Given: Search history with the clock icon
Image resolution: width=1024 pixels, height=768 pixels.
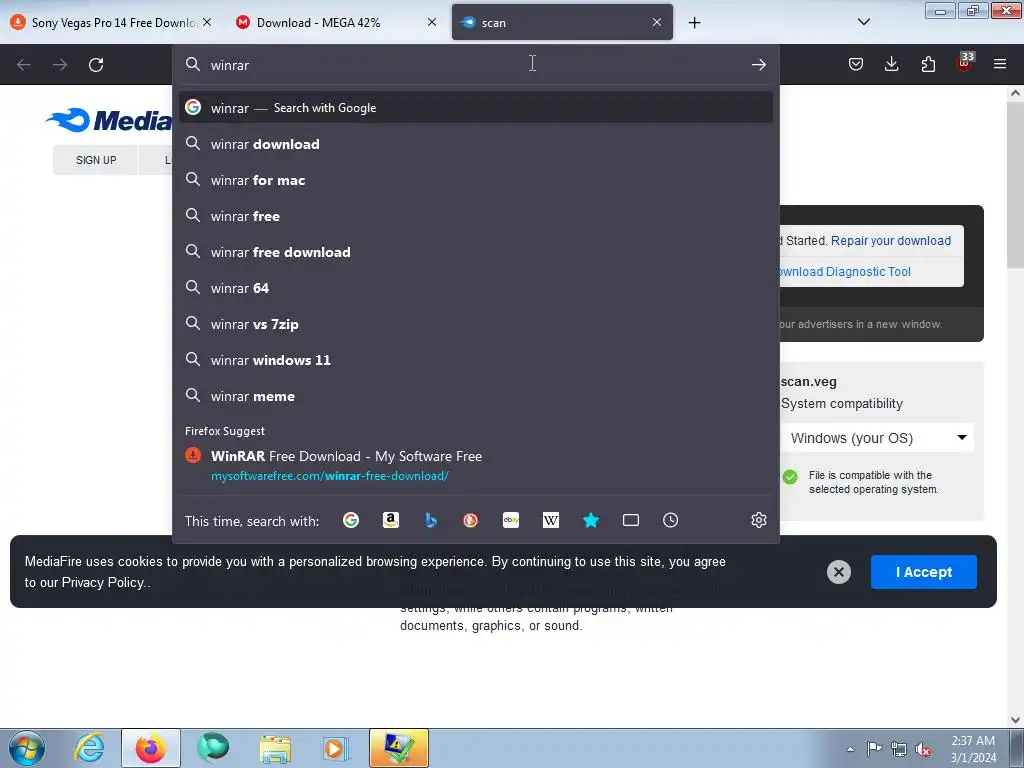Looking at the screenshot, I should (671, 520).
